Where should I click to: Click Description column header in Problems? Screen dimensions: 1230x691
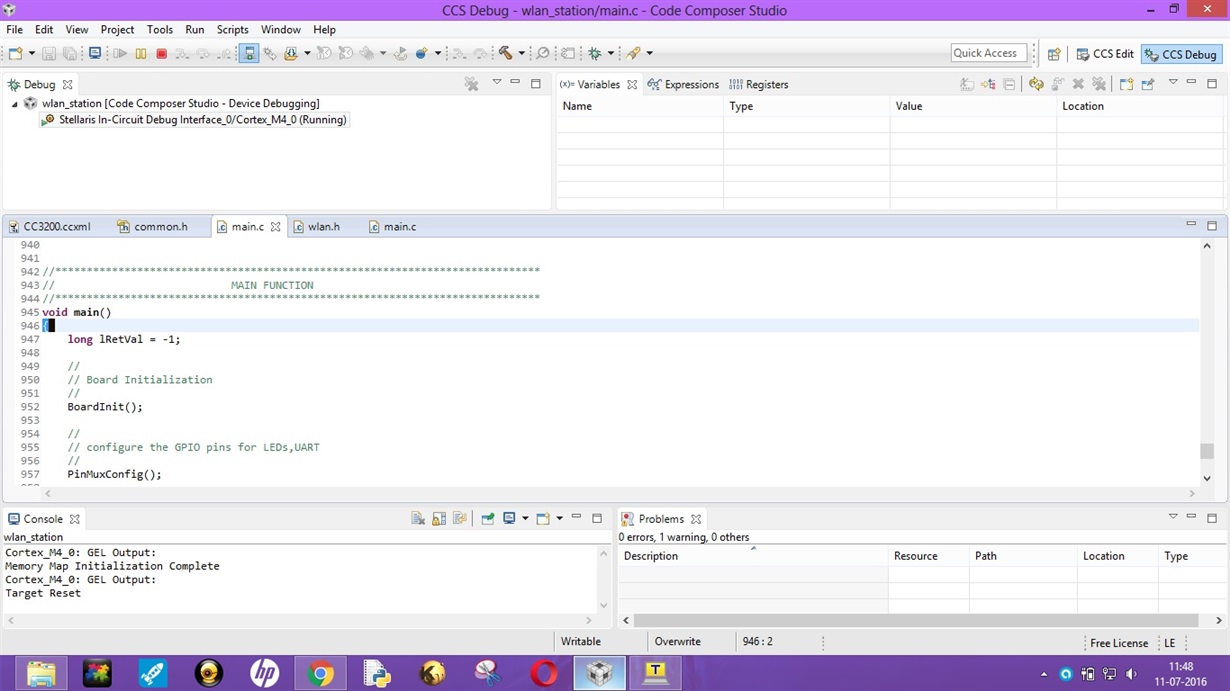click(753, 556)
